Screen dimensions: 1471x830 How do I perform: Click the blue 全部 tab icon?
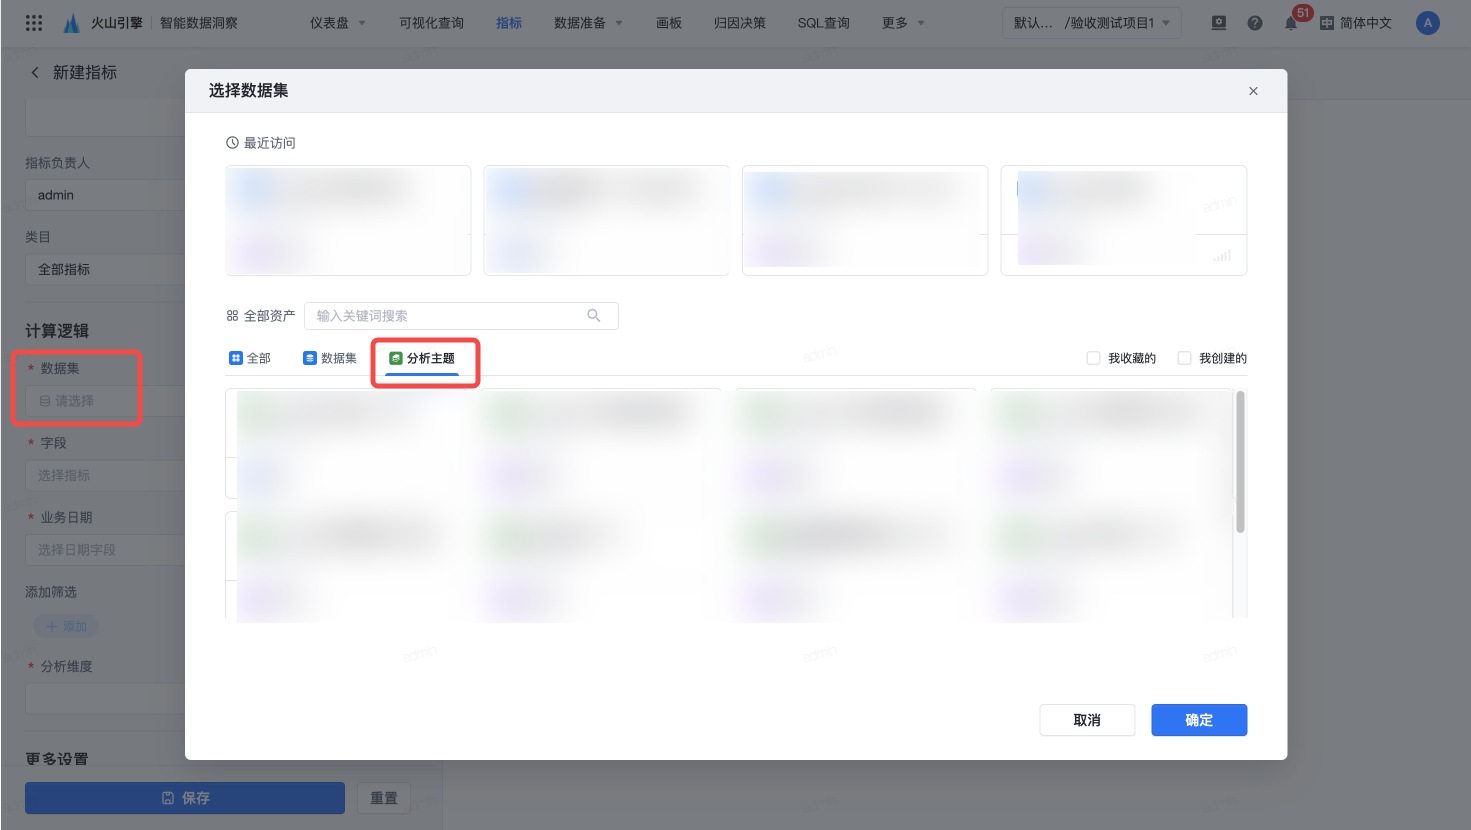pos(236,358)
